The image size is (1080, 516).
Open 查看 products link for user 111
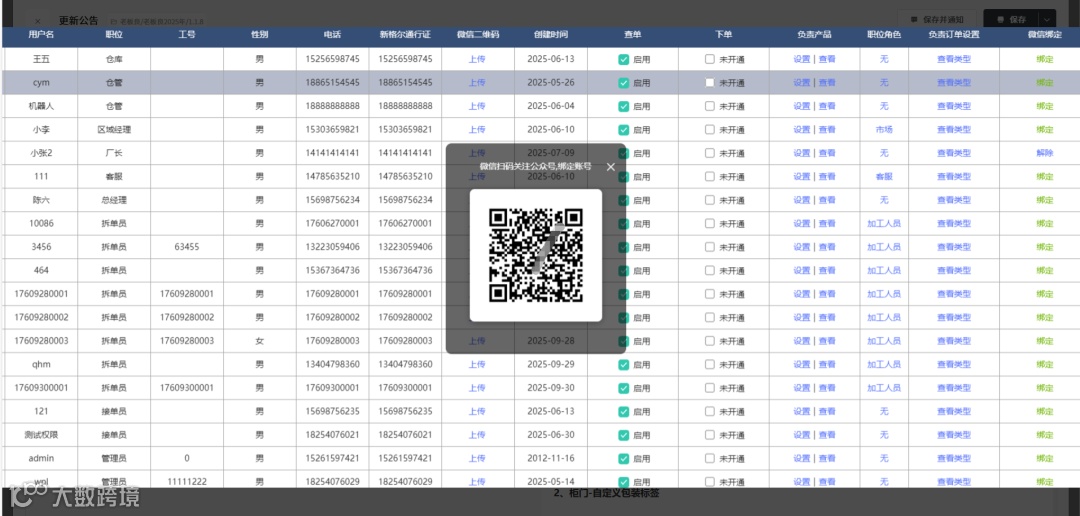[827, 176]
